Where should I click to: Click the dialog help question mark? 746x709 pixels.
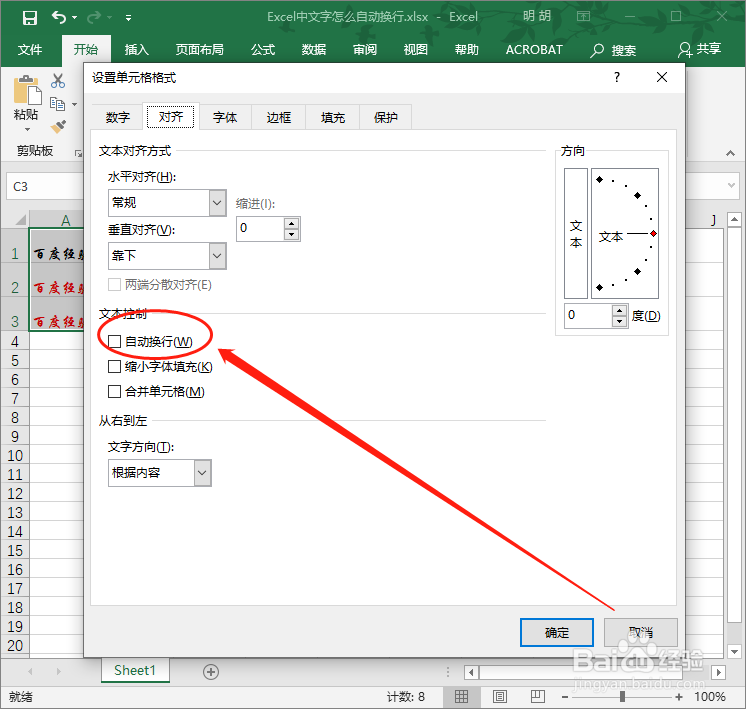pos(617,77)
